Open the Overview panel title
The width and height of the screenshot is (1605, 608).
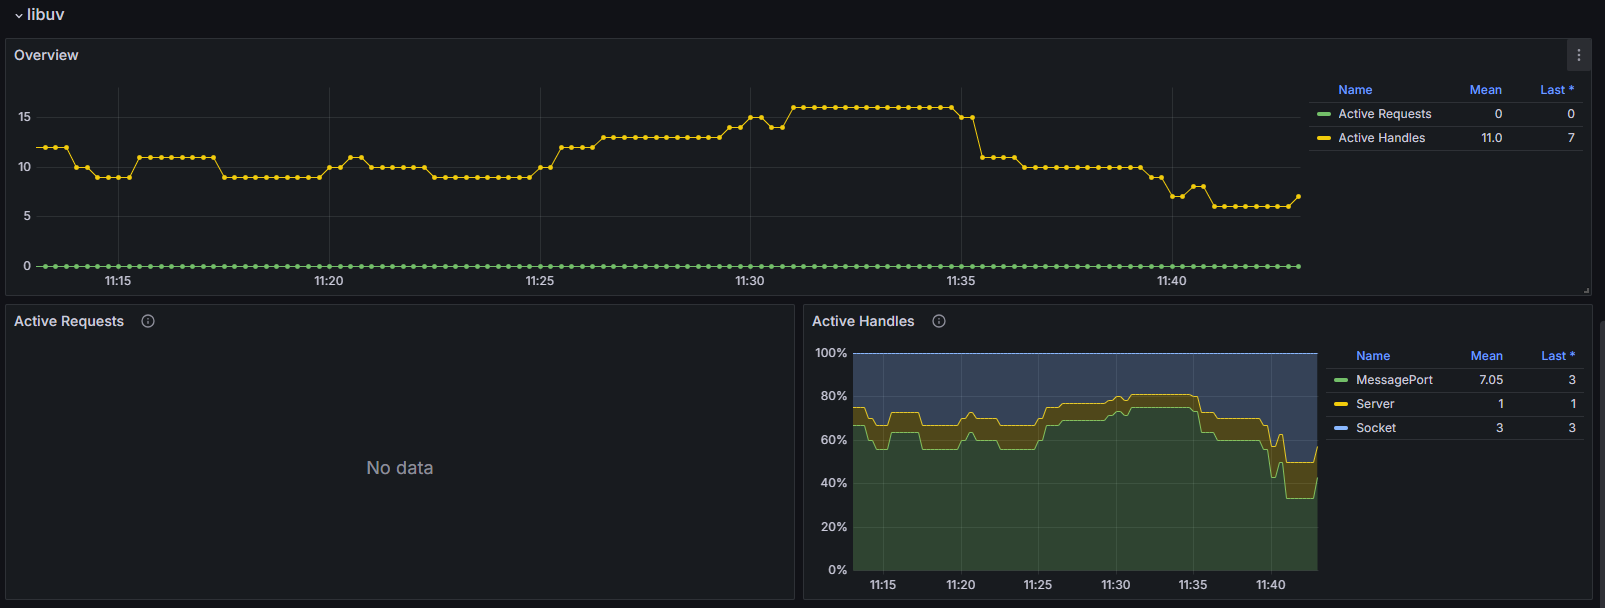[46, 55]
